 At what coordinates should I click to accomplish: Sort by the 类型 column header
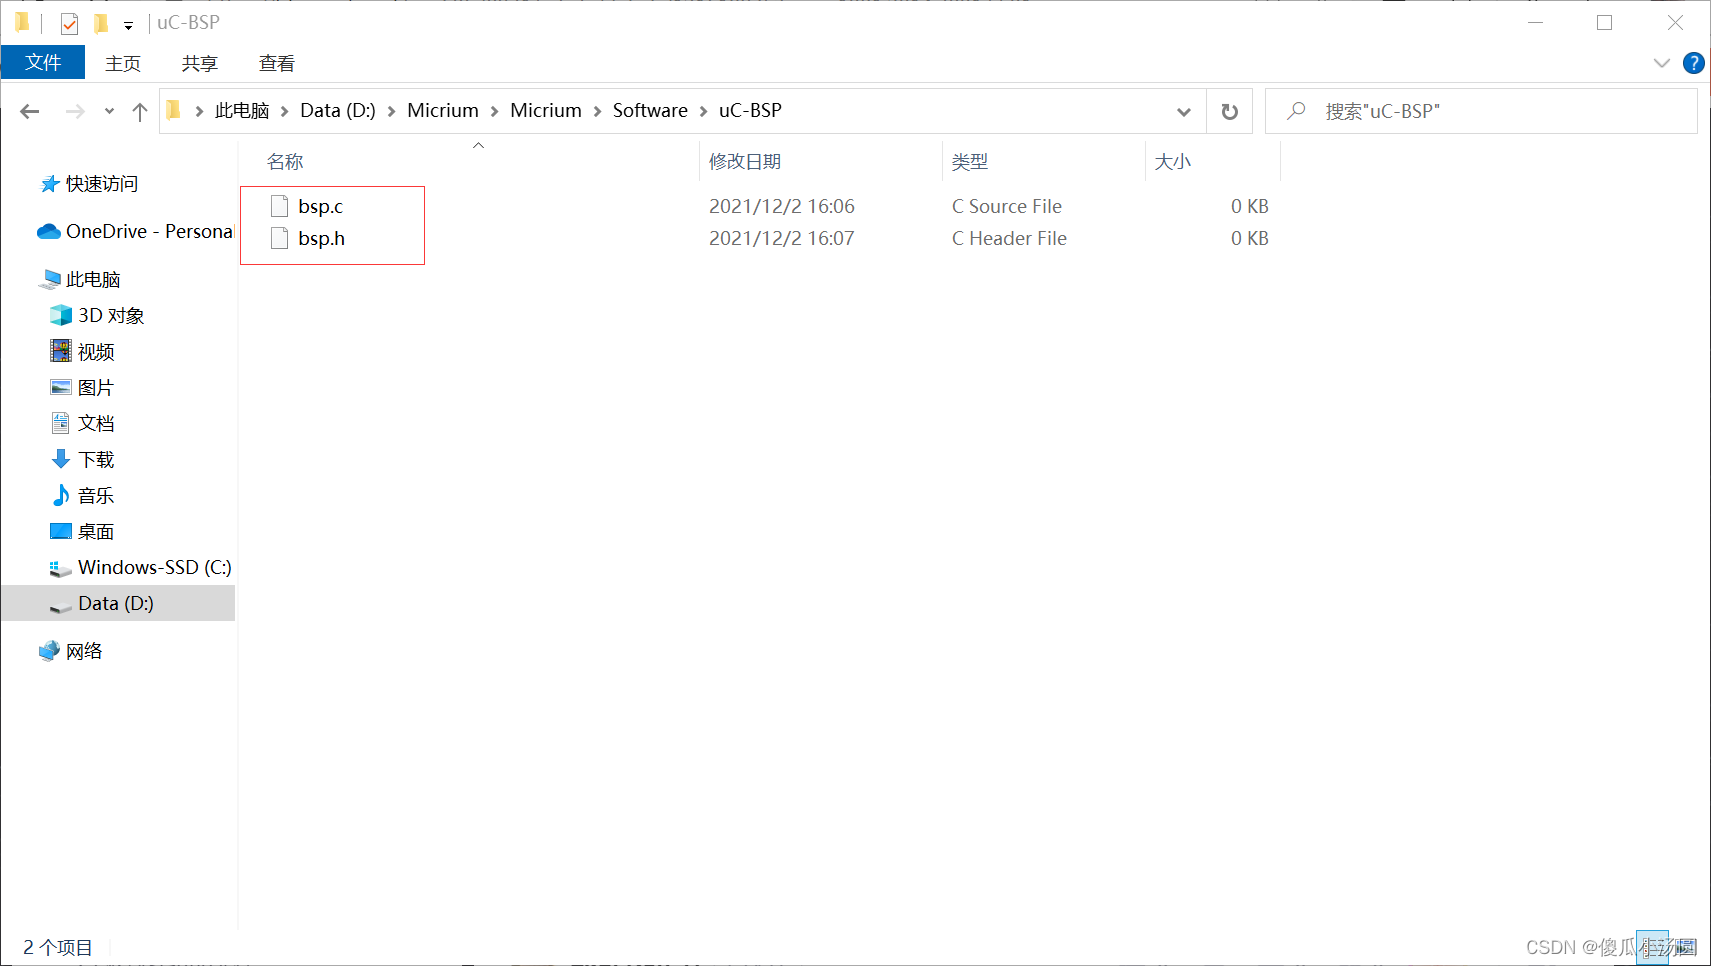[x=969, y=162]
